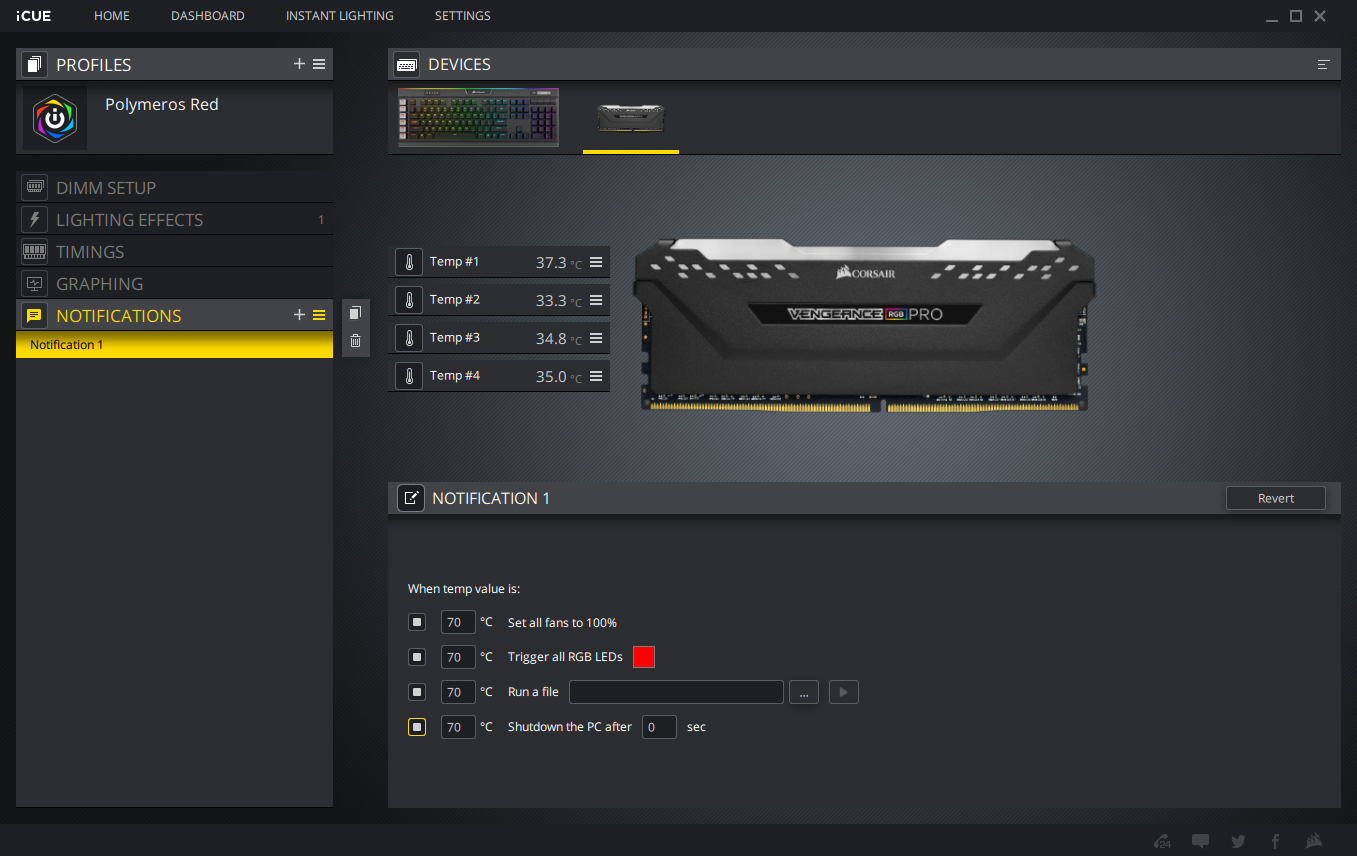Open the red RGB LED color swatch
The height and width of the screenshot is (856, 1357).
[x=644, y=657]
